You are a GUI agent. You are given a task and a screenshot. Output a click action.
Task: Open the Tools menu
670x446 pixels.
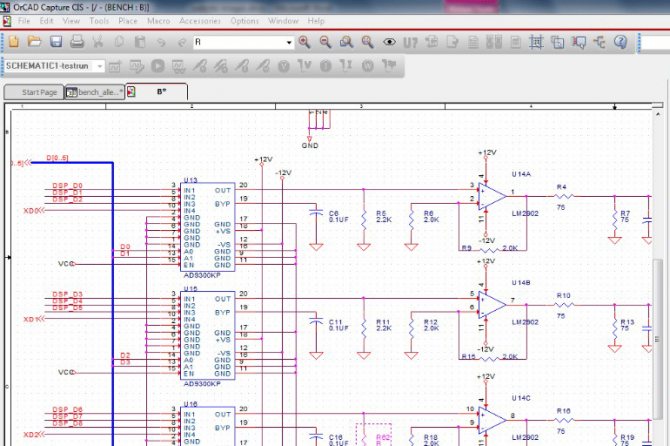(99, 21)
